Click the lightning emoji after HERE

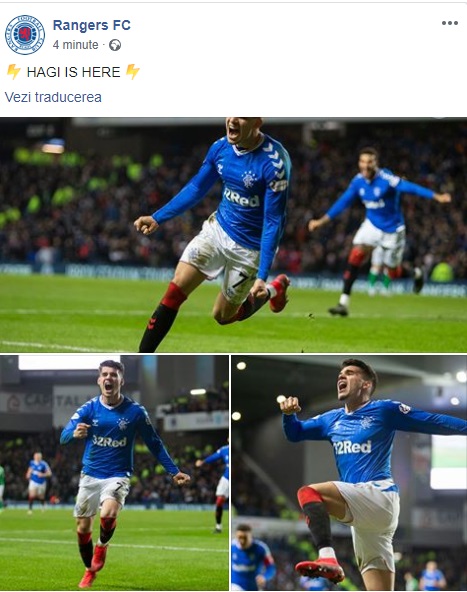(x=133, y=72)
